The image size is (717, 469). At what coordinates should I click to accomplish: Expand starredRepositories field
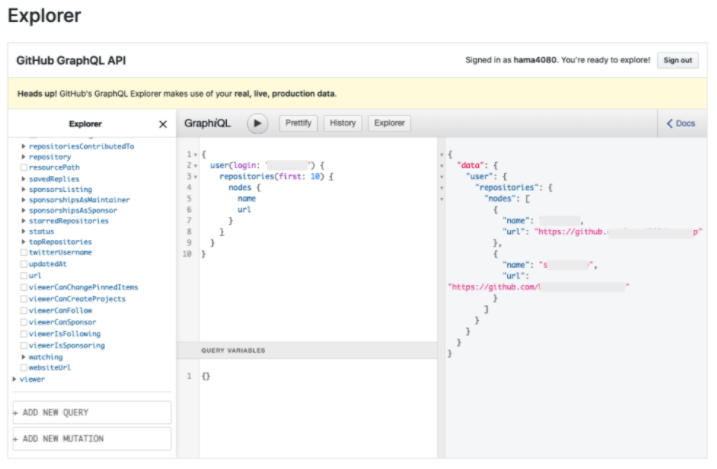(x=23, y=221)
